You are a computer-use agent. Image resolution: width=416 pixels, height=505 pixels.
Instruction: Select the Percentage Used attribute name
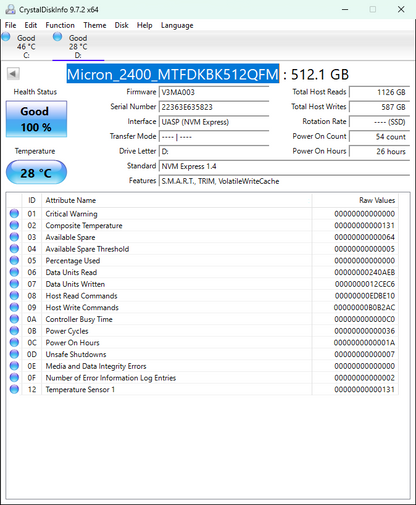73,261
